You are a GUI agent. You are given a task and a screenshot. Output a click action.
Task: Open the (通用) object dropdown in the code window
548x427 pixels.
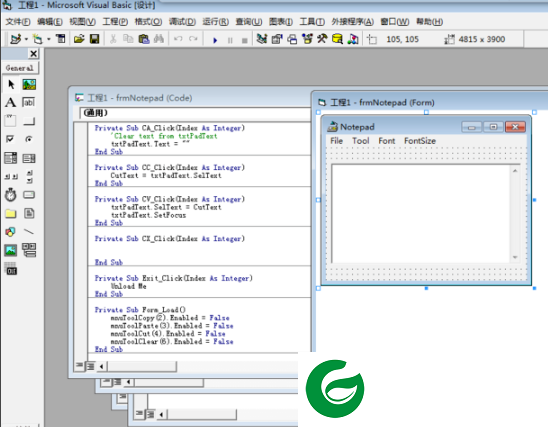coord(196,113)
